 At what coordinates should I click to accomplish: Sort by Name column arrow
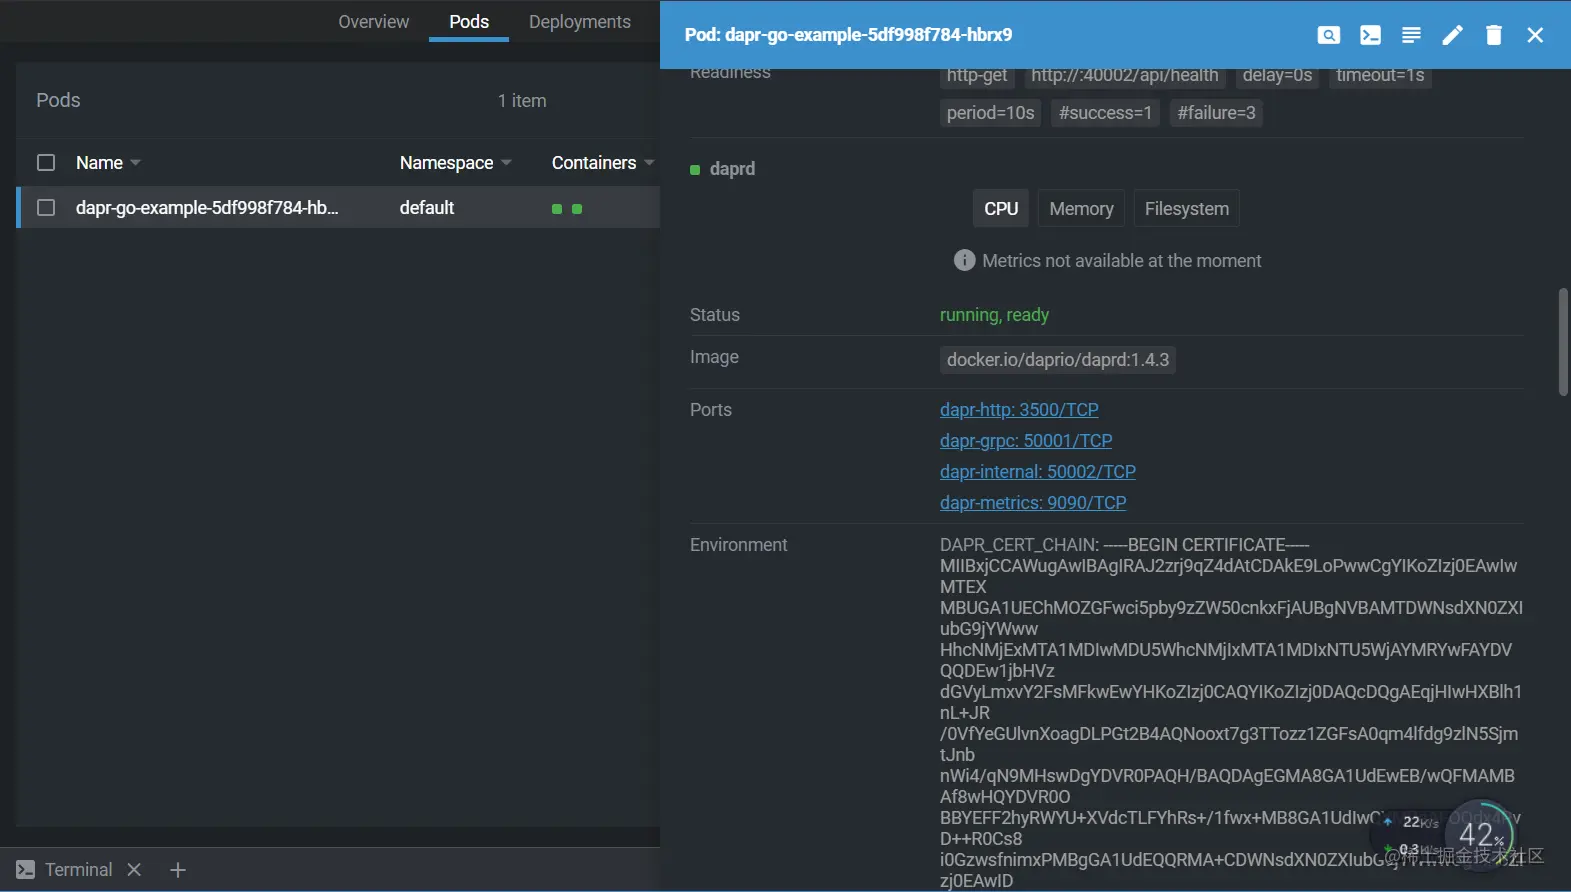[x=135, y=163]
